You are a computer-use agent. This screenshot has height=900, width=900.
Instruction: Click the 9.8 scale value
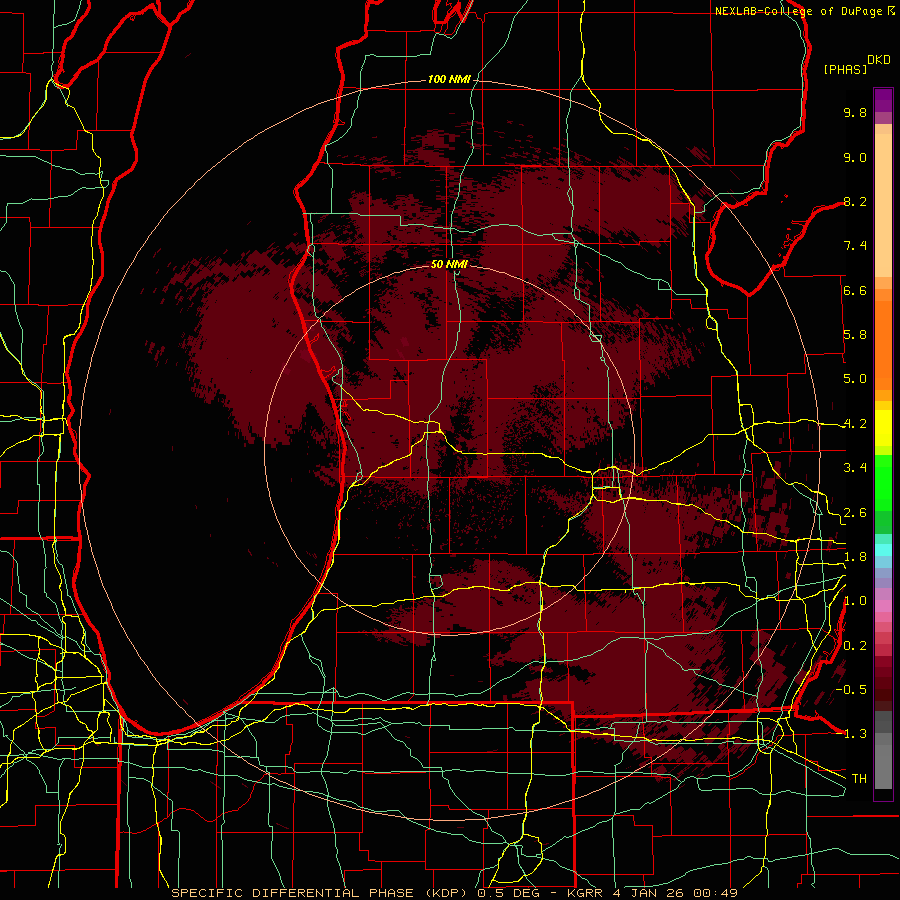point(855,112)
